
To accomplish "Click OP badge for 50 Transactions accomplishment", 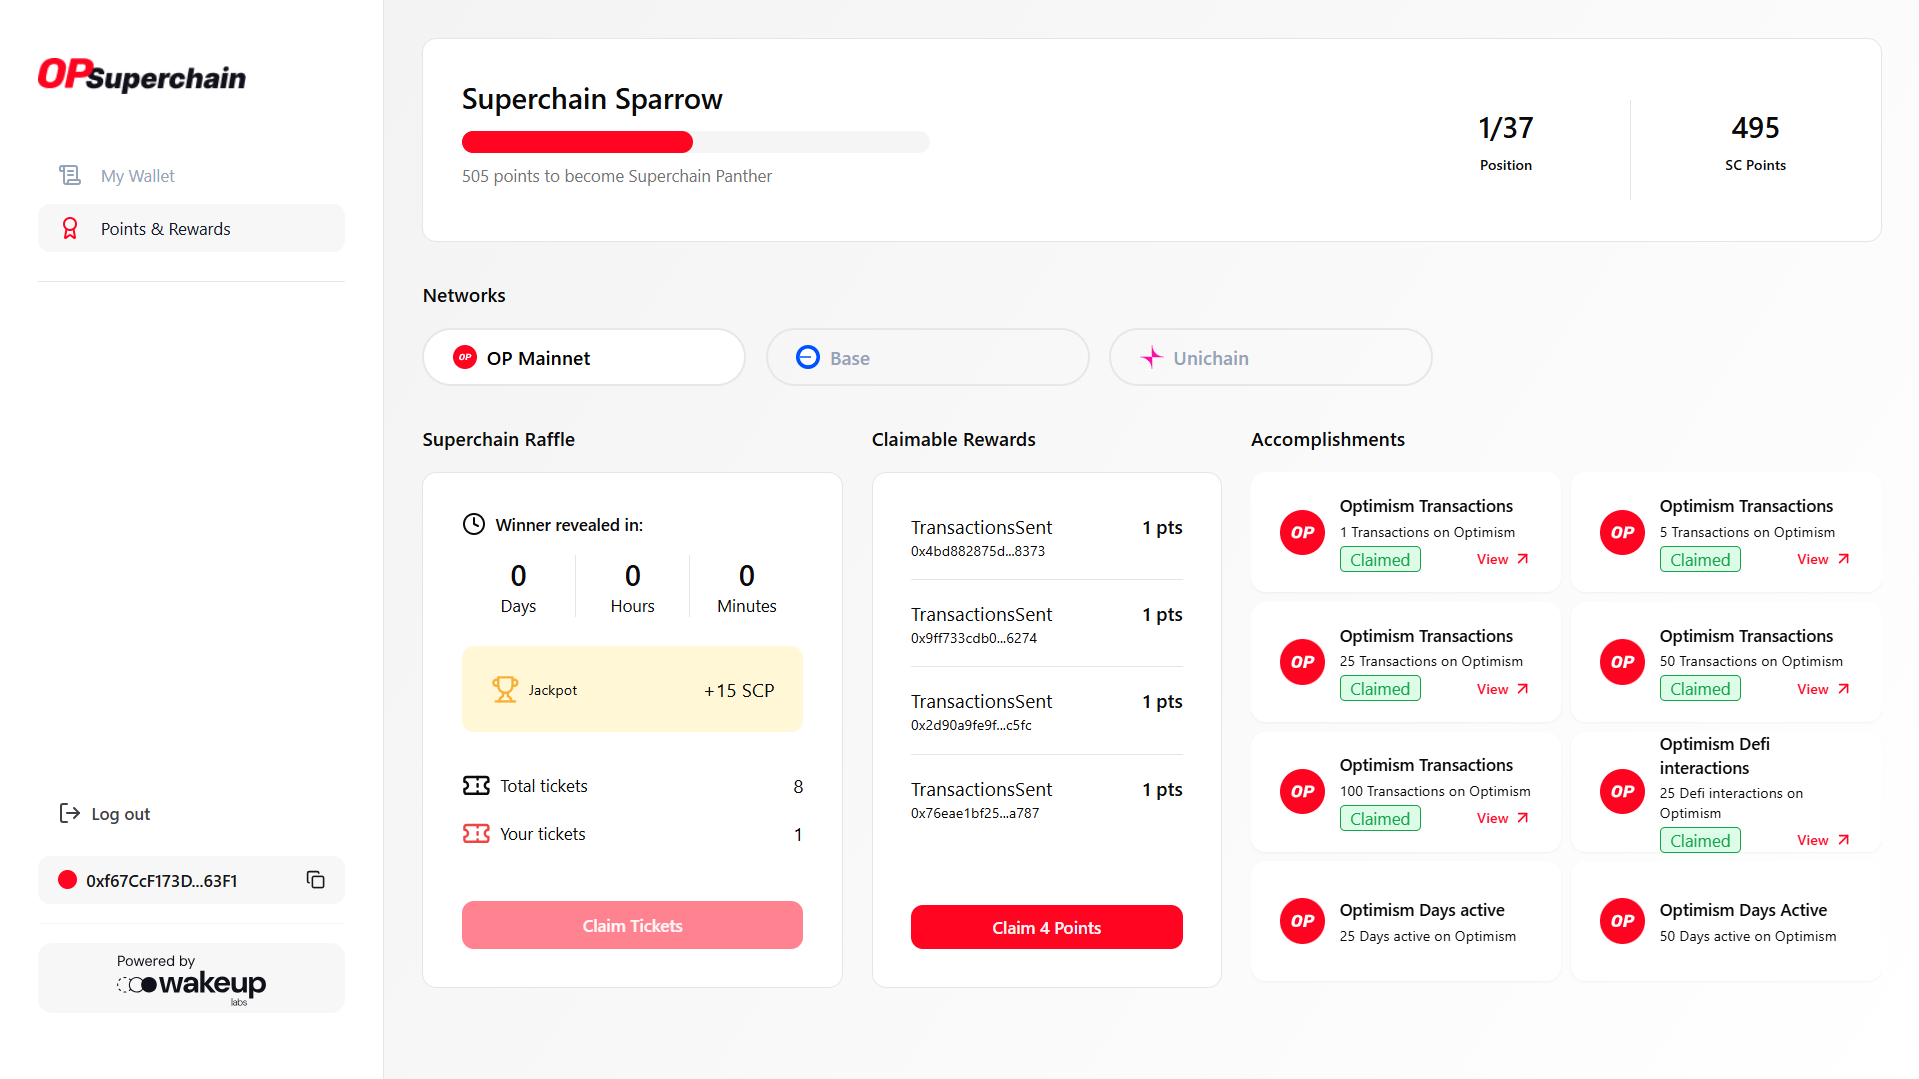I will (x=1622, y=662).
